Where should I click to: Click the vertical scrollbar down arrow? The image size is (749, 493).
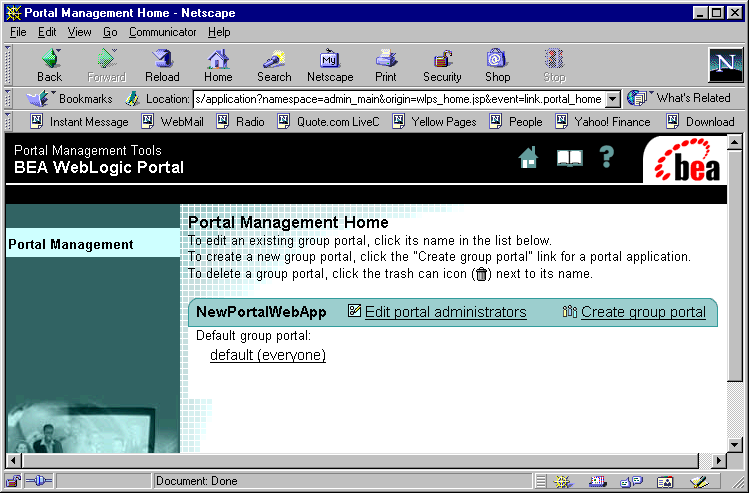(x=735, y=445)
